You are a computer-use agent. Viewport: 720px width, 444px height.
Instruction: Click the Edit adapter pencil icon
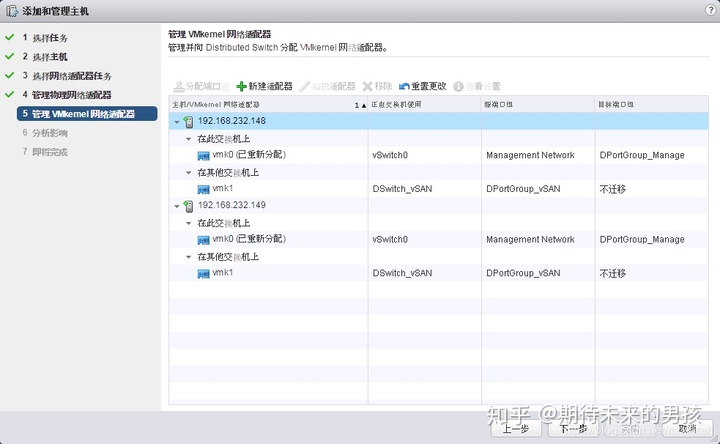[304, 86]
